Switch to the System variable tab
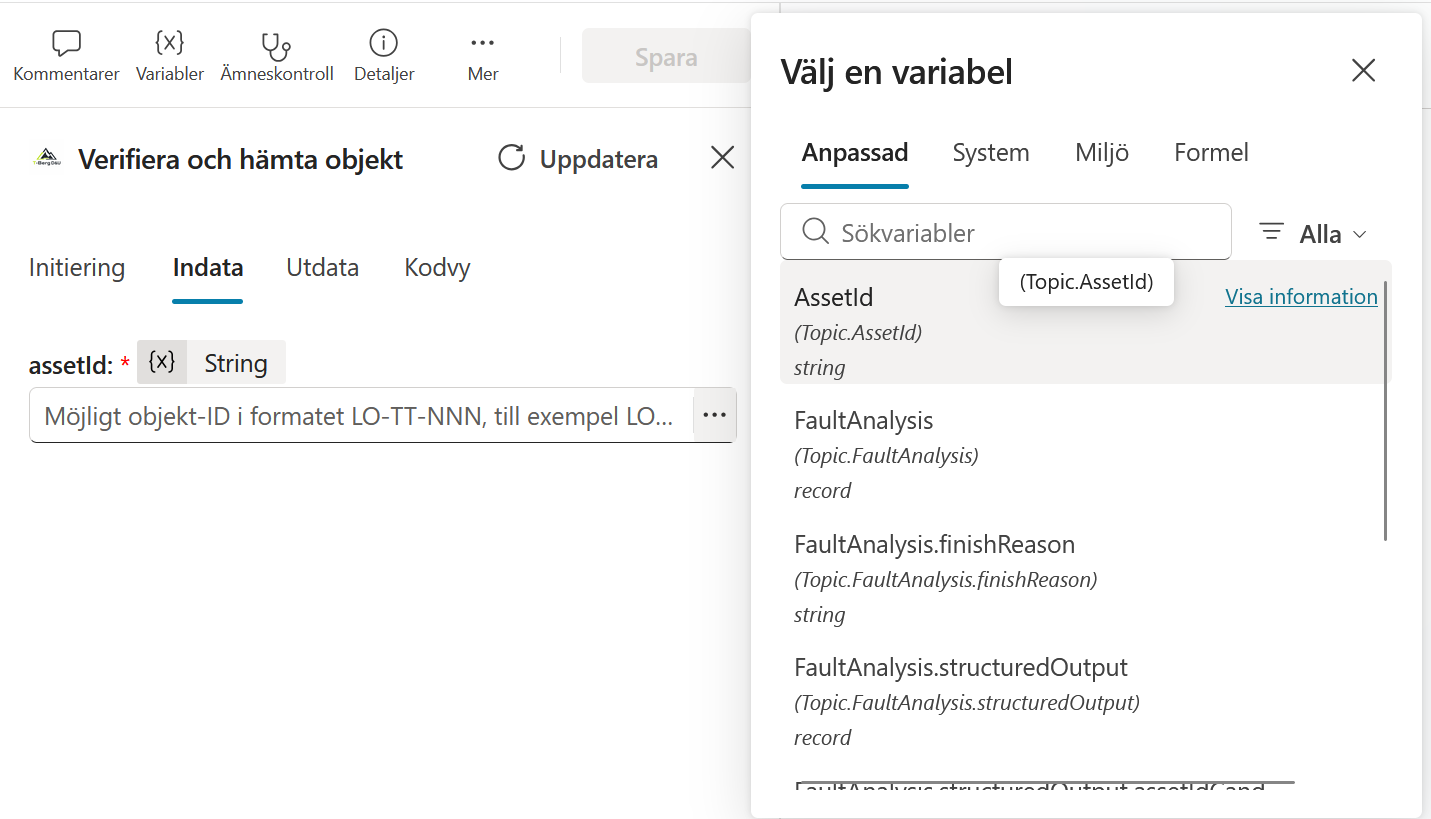The height and width of the screenshot is (819, 1431). (x=991, y=153)
